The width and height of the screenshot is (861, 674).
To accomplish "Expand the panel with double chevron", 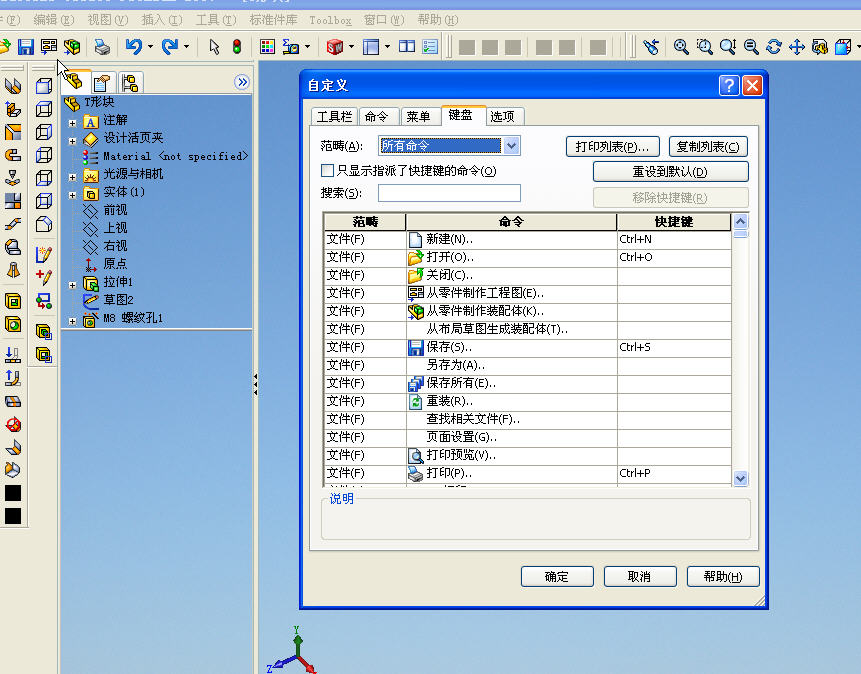I will [x=242, y=82].
